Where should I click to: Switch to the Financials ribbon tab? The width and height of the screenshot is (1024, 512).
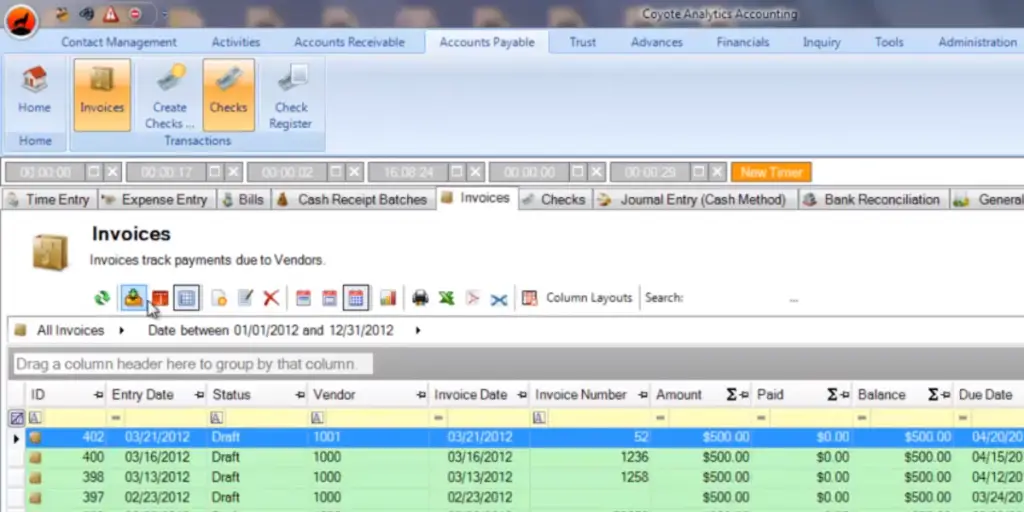pyautogui.click(x=743, y=42)
